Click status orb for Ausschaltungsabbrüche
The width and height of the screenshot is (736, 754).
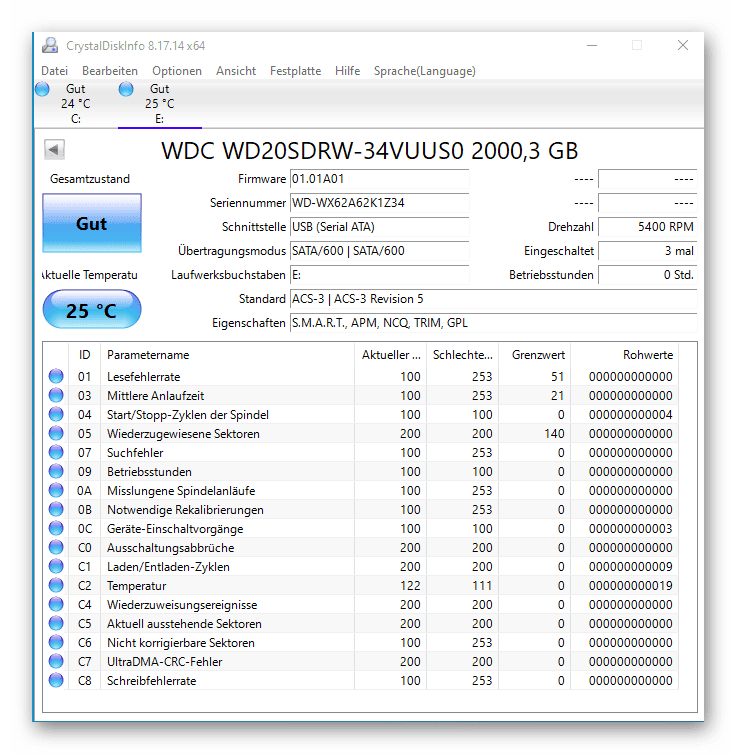pos(56,547)
